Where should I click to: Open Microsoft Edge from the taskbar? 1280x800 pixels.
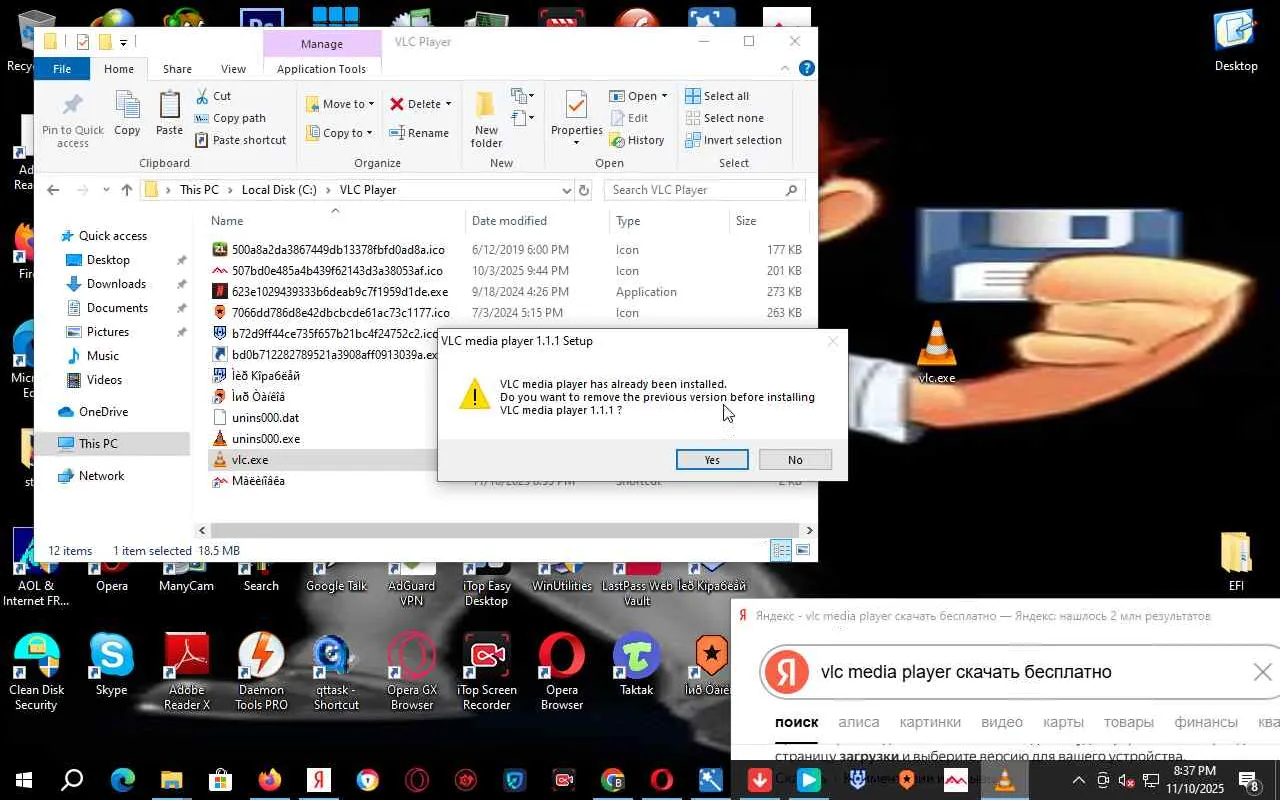[122, 780]
